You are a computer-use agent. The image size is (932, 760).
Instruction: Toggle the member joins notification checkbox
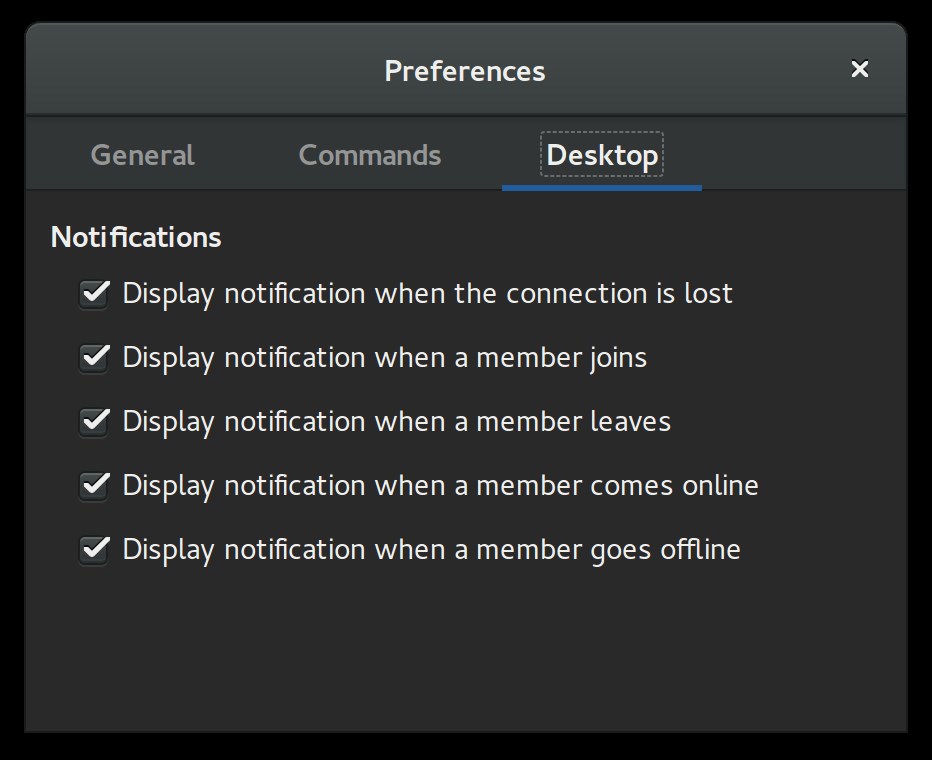click(94, 358)
